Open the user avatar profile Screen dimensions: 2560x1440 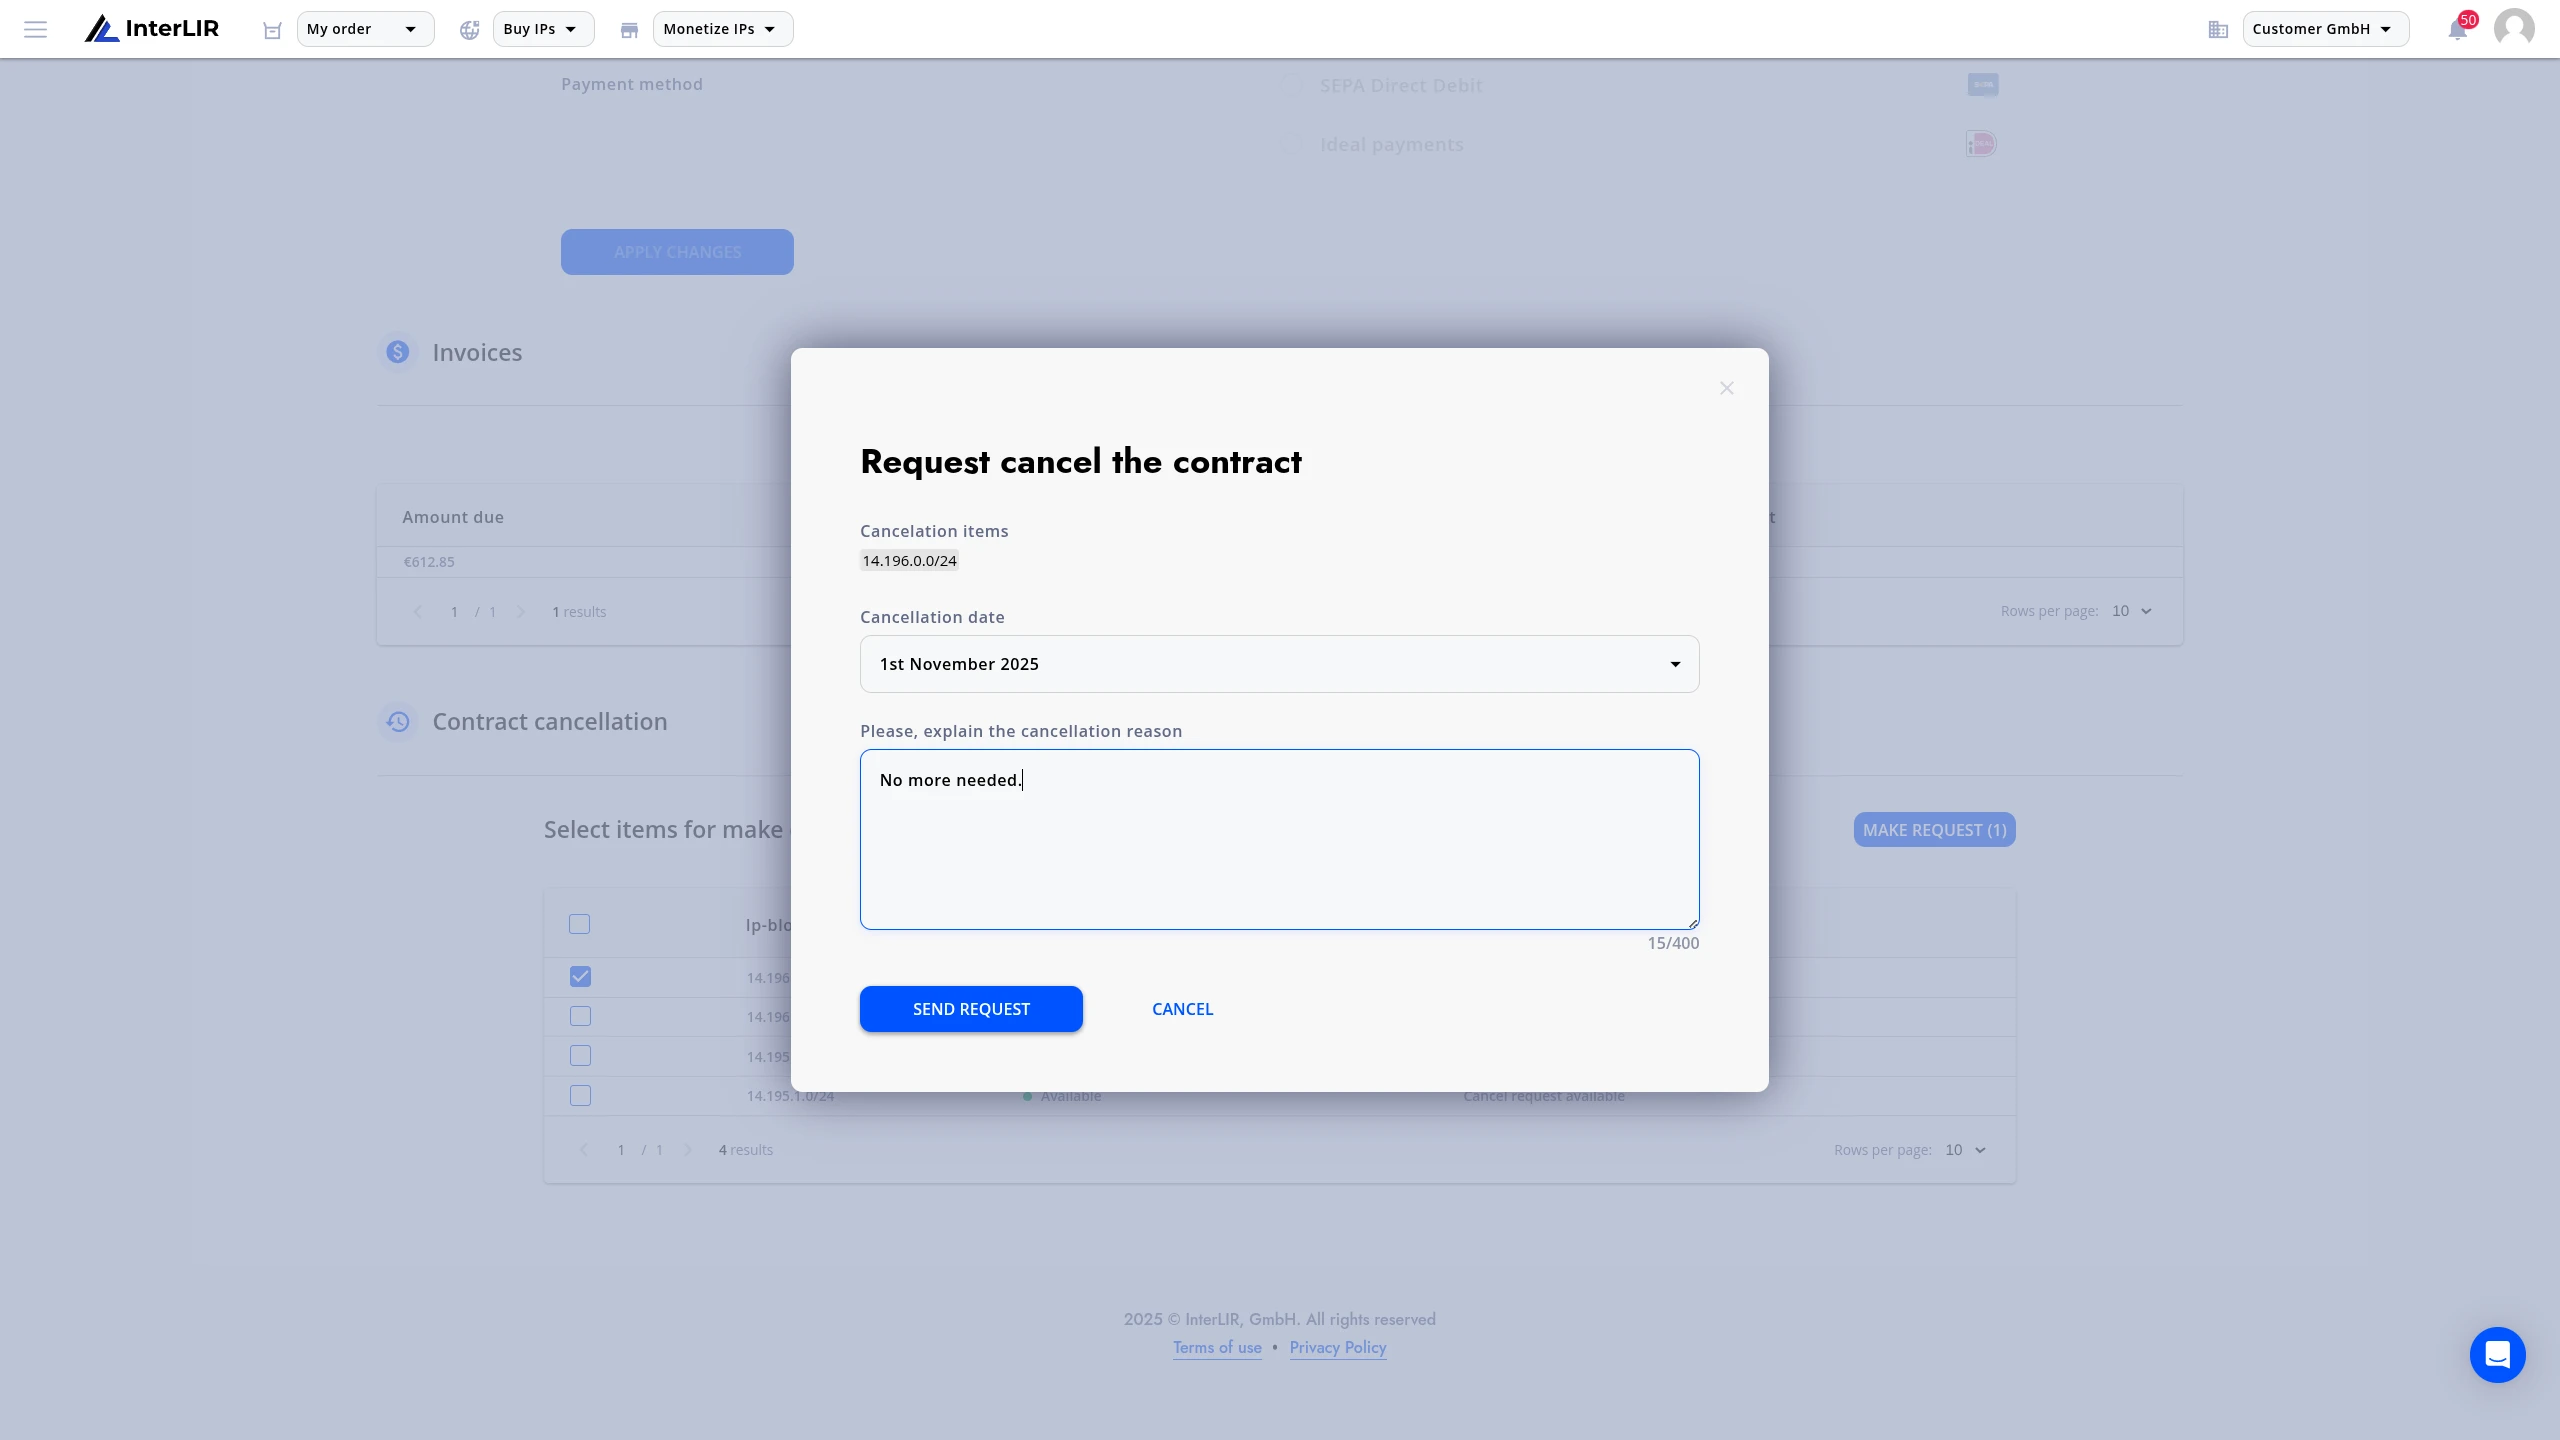[x=2514, y=28]
